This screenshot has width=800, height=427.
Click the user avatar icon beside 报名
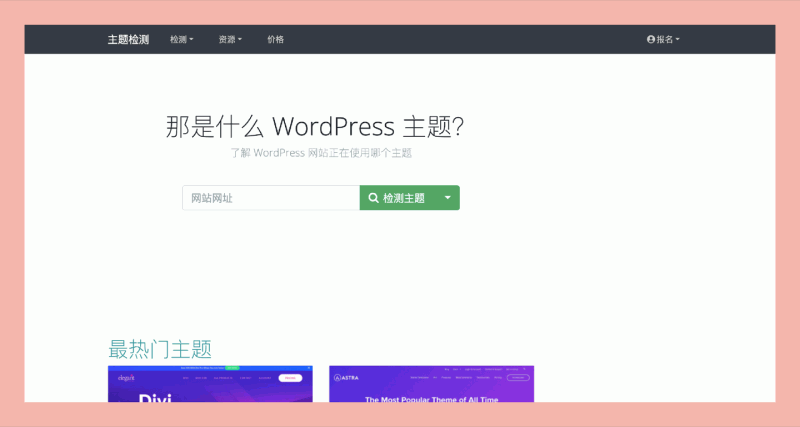(x=651, y=39)
